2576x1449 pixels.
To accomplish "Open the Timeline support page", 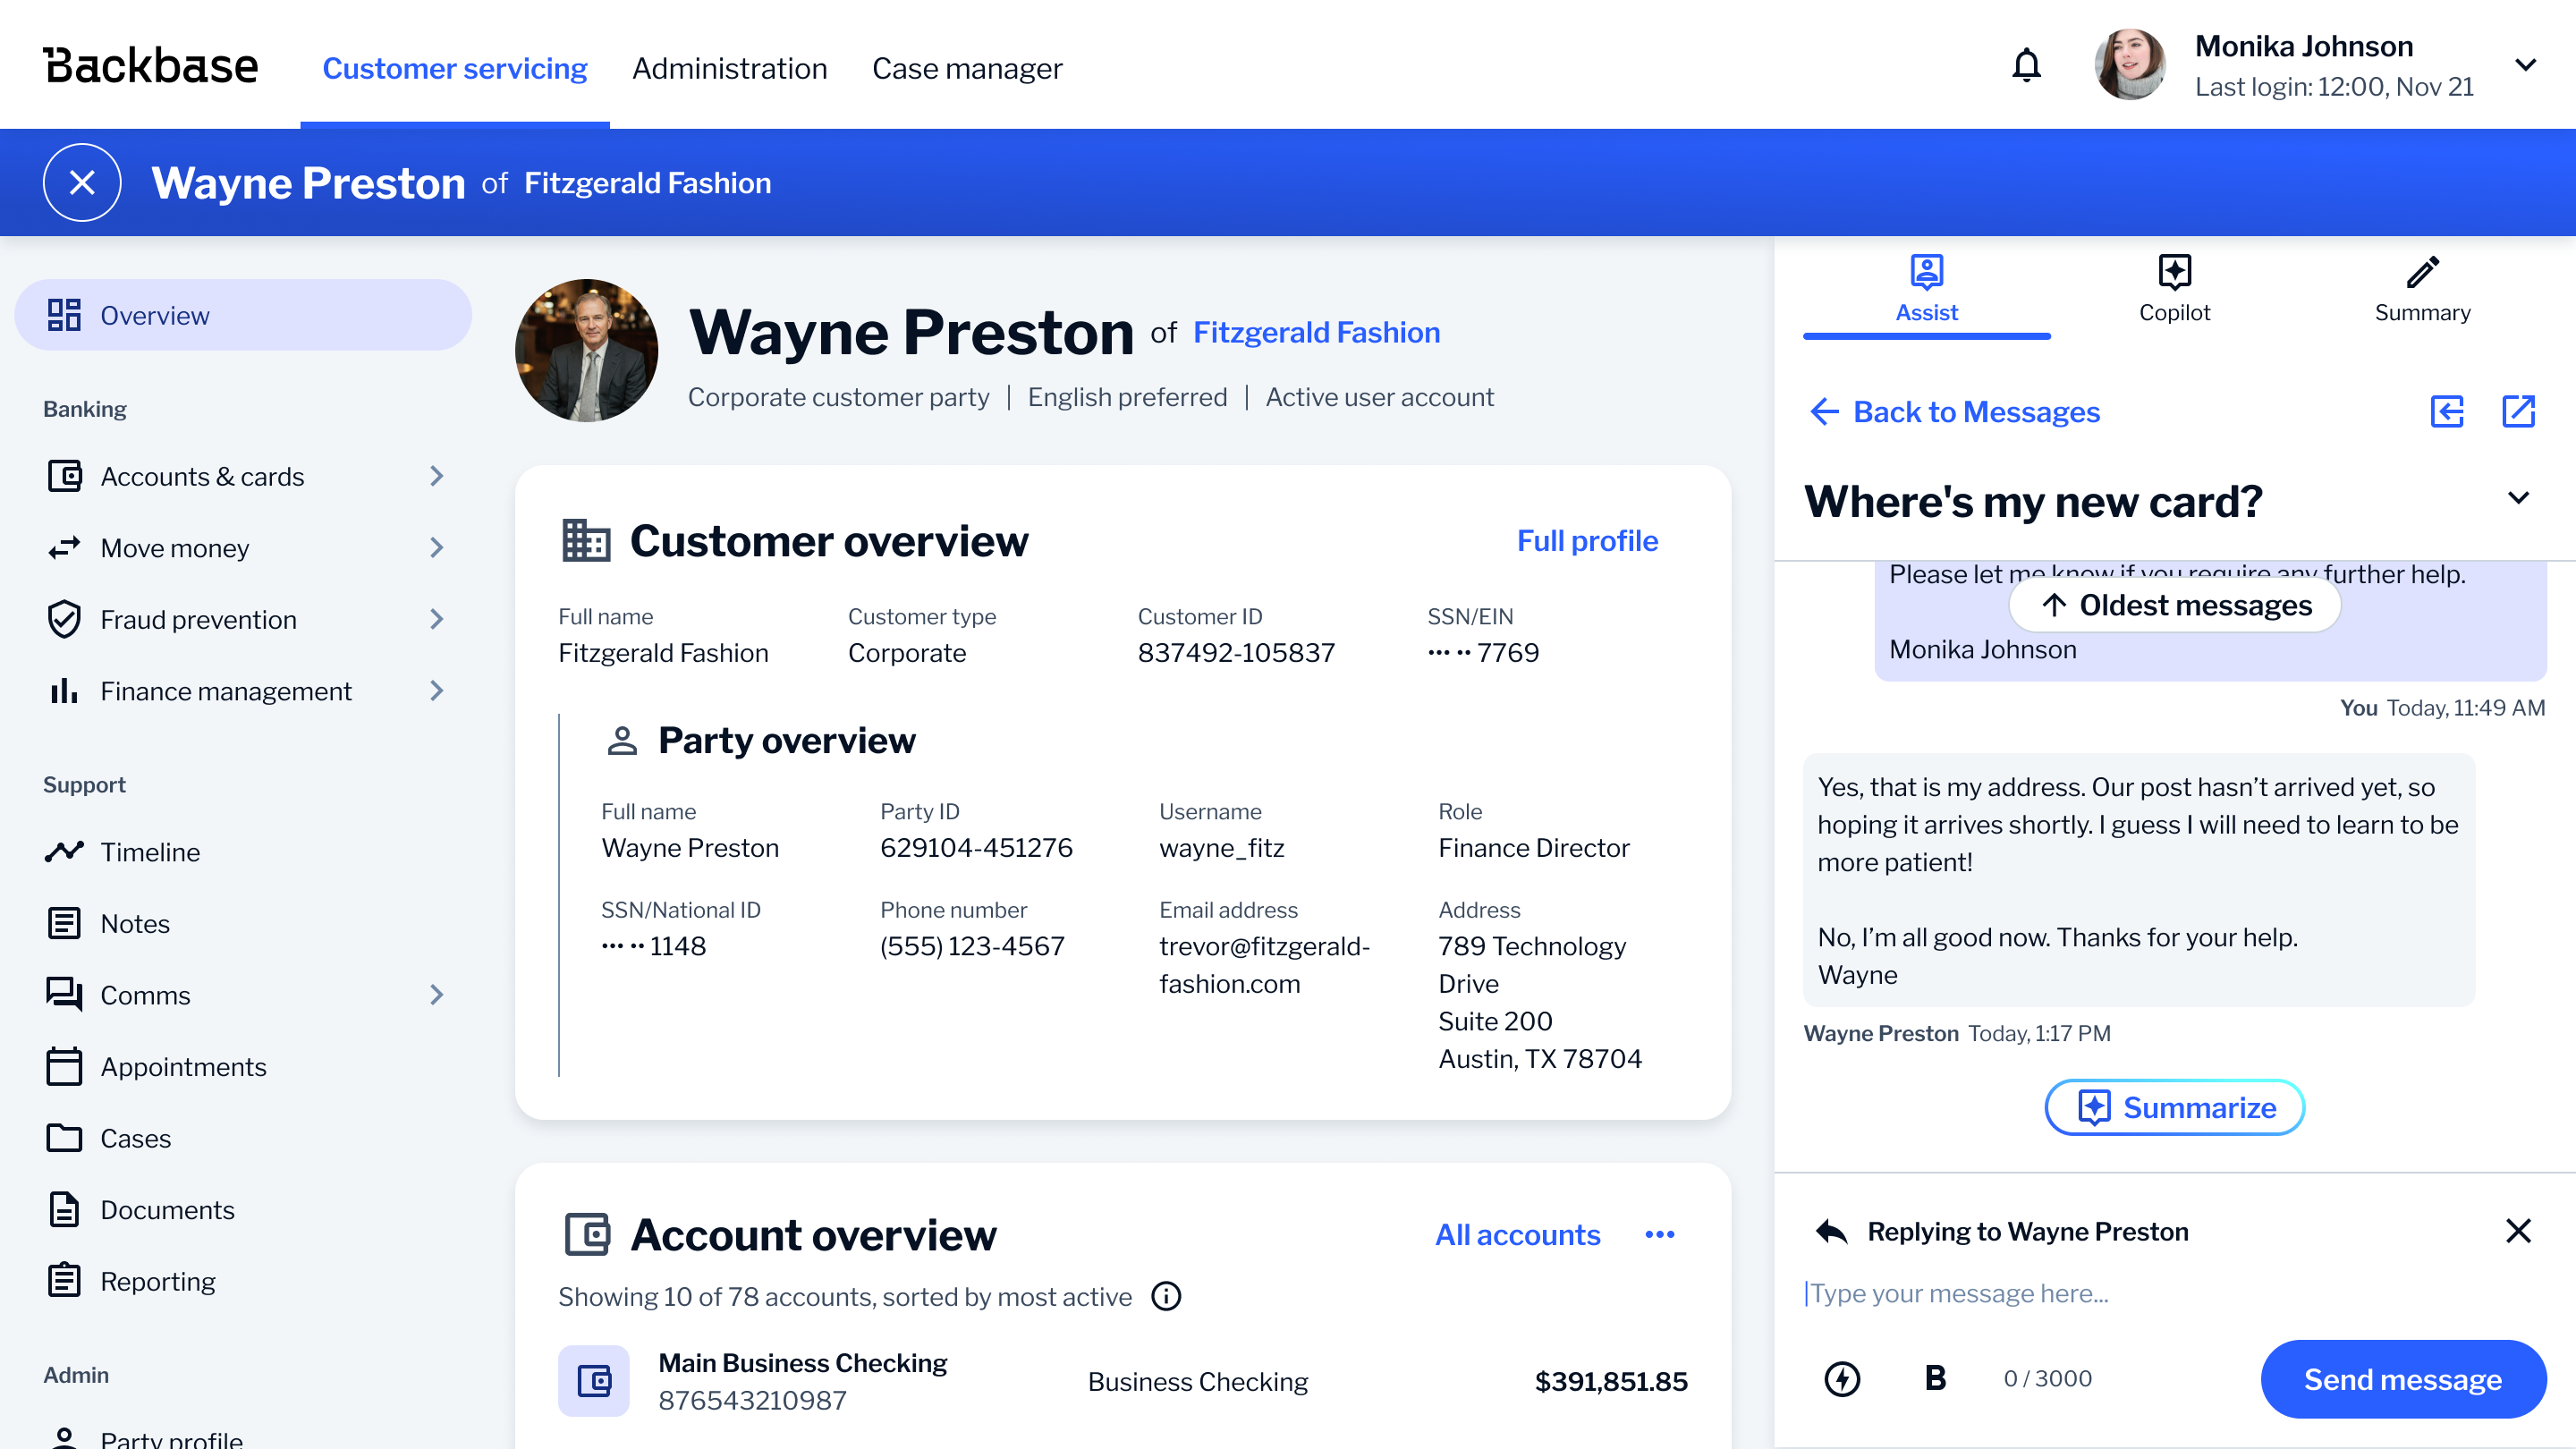I will (150, 852).
